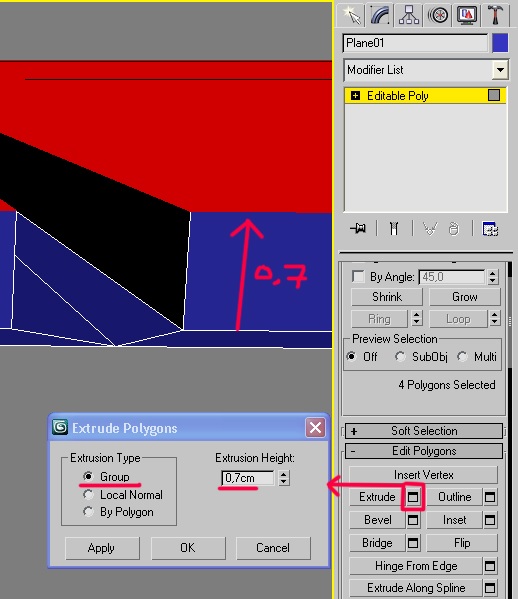Viewport: 518px width, 599px height.
Task: Expand the Soft Selection rollout
Action: [x=424, y=431]
